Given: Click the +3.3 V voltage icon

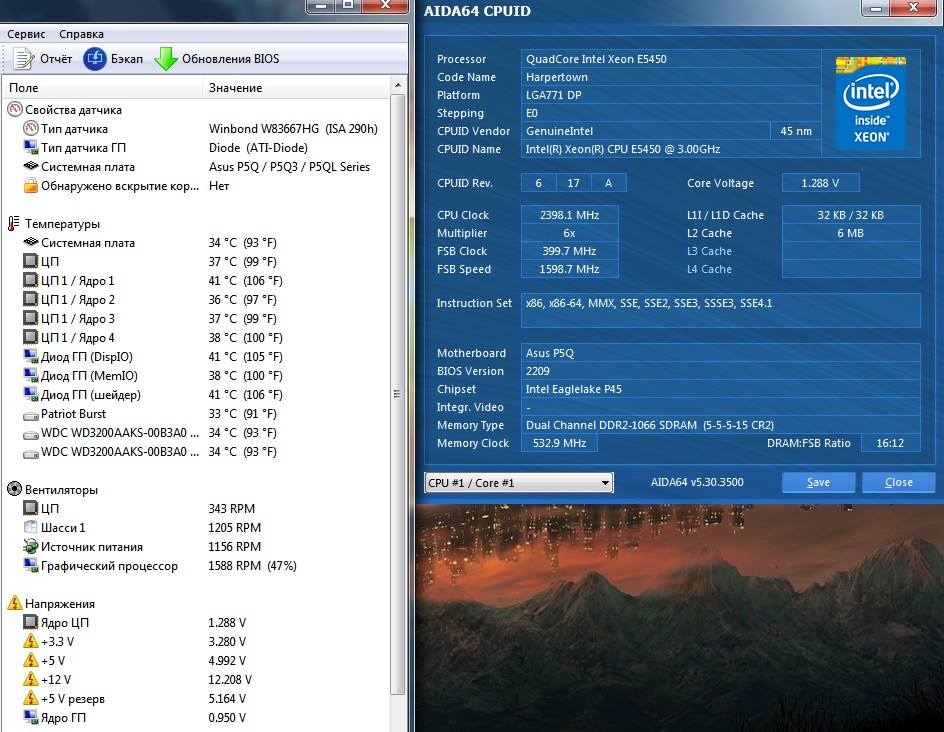Looking at the screenshot, I should (31, 641).
